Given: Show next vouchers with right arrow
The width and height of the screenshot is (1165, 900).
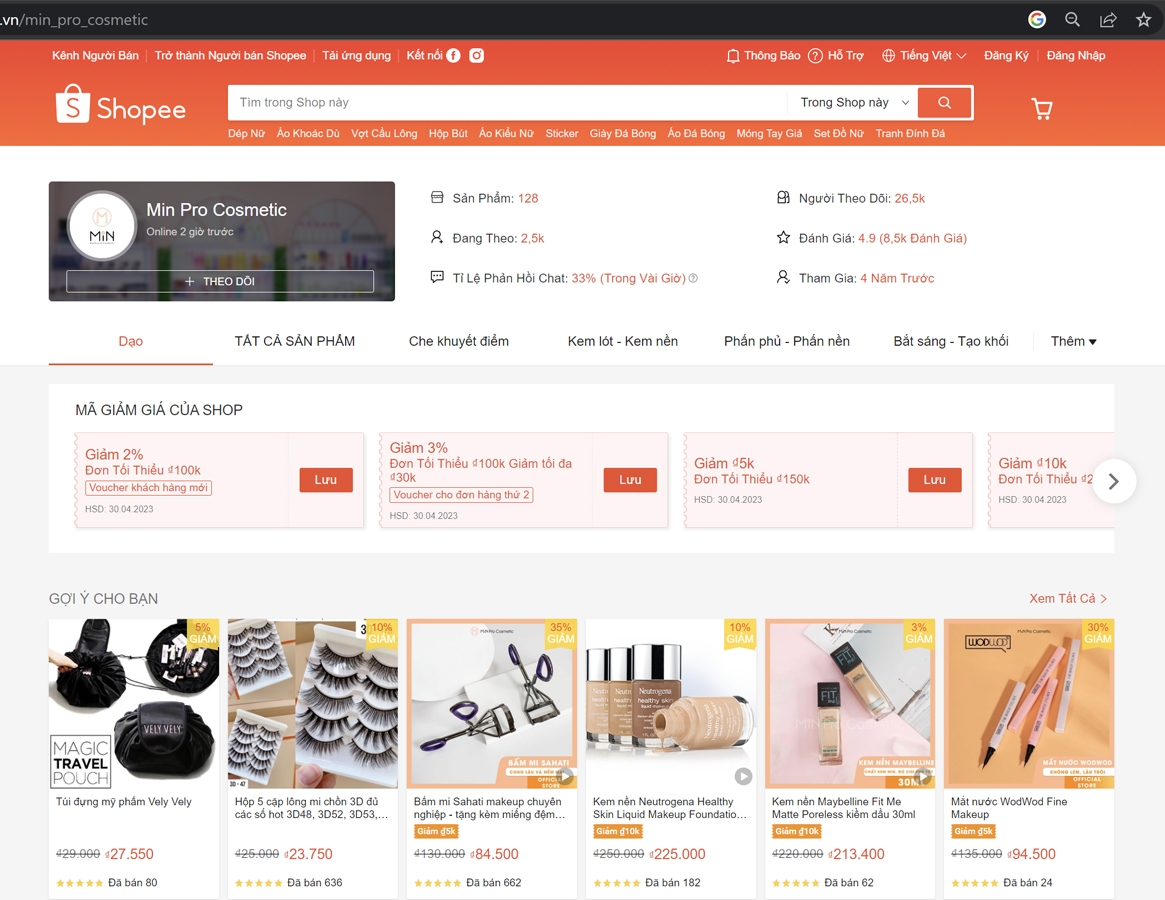Looking at the screenshot, I should pyautogui.click(x=1113, y=481).
